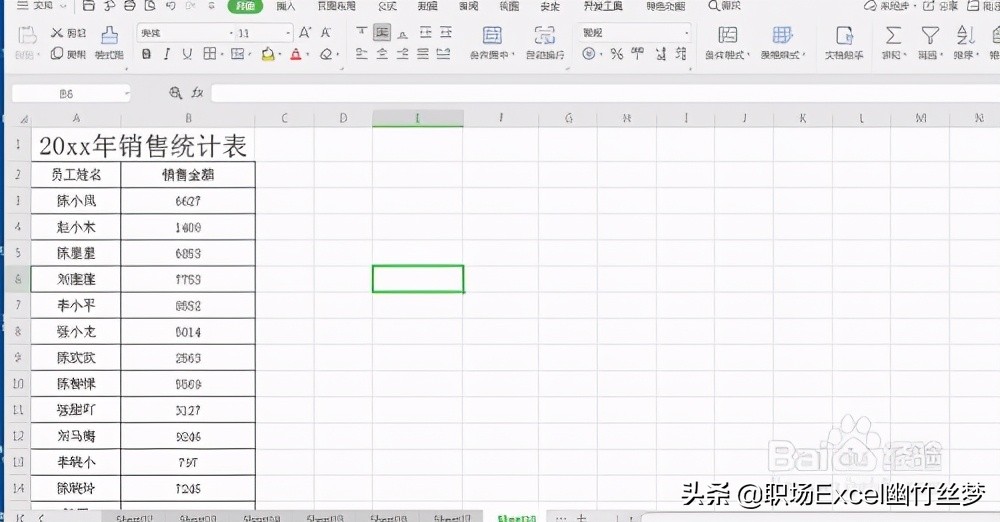The image size is (1000, 522).
Task: Click the Merge and Center icon
Action: point(492,35)
